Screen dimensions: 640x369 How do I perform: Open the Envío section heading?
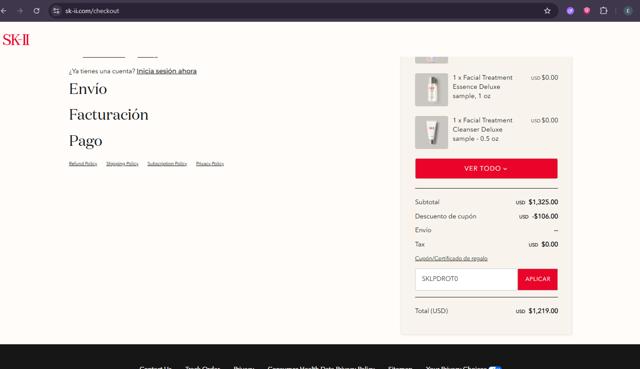tap(88, 89)
